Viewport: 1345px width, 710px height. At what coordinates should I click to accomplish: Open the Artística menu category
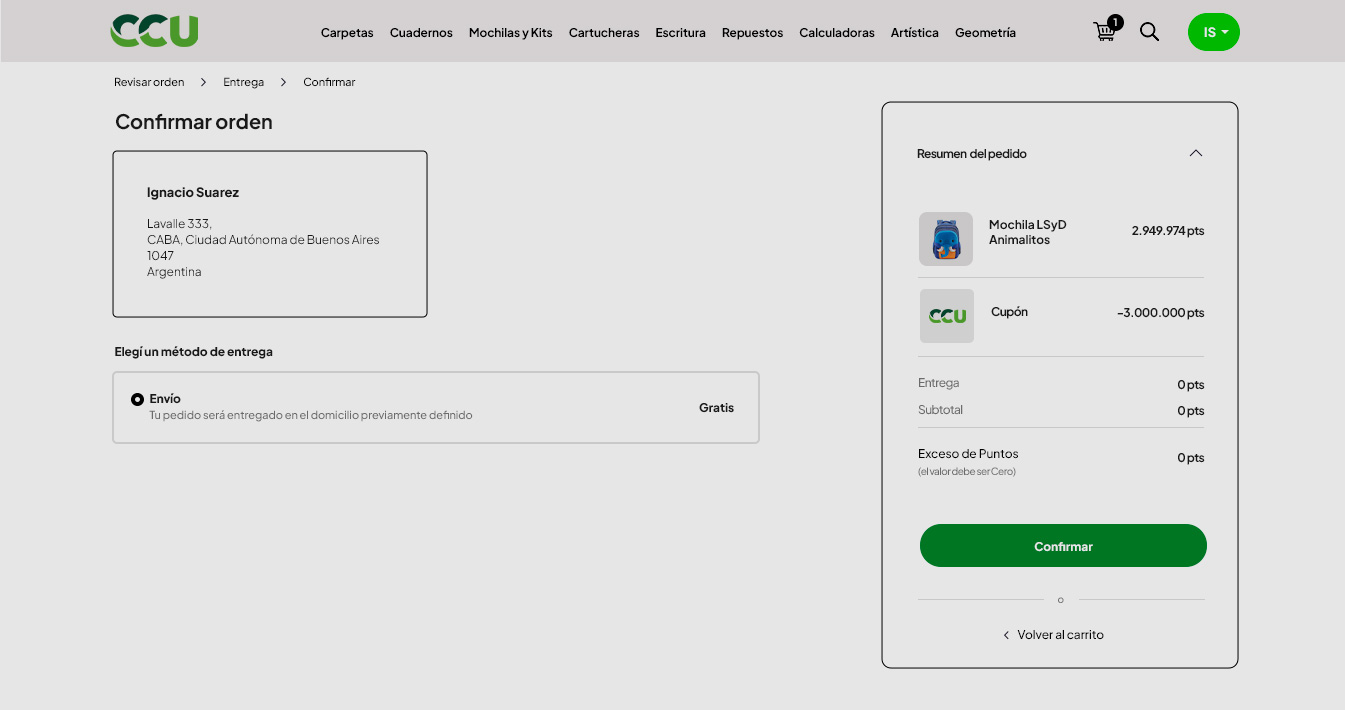coord(914,33)
